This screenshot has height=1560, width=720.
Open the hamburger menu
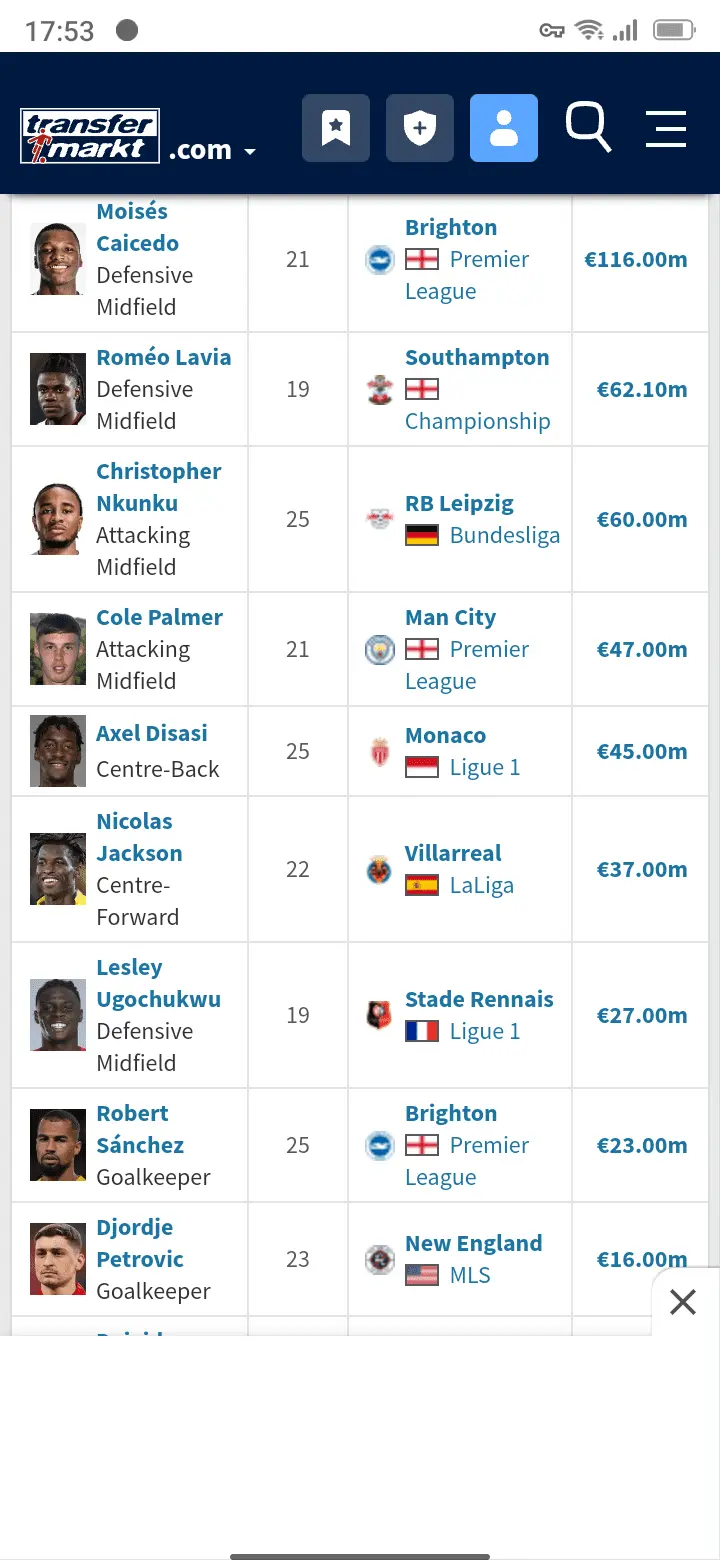(666, 129)
